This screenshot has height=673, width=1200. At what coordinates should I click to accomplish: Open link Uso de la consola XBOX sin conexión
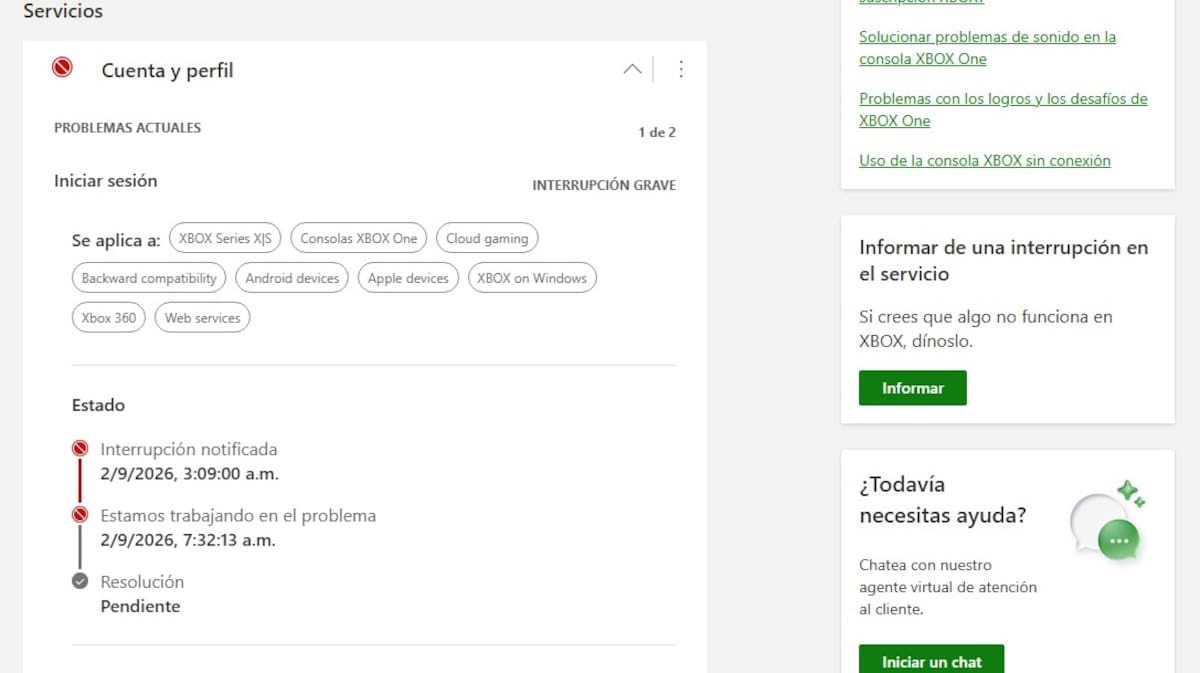tap(985, 160)
